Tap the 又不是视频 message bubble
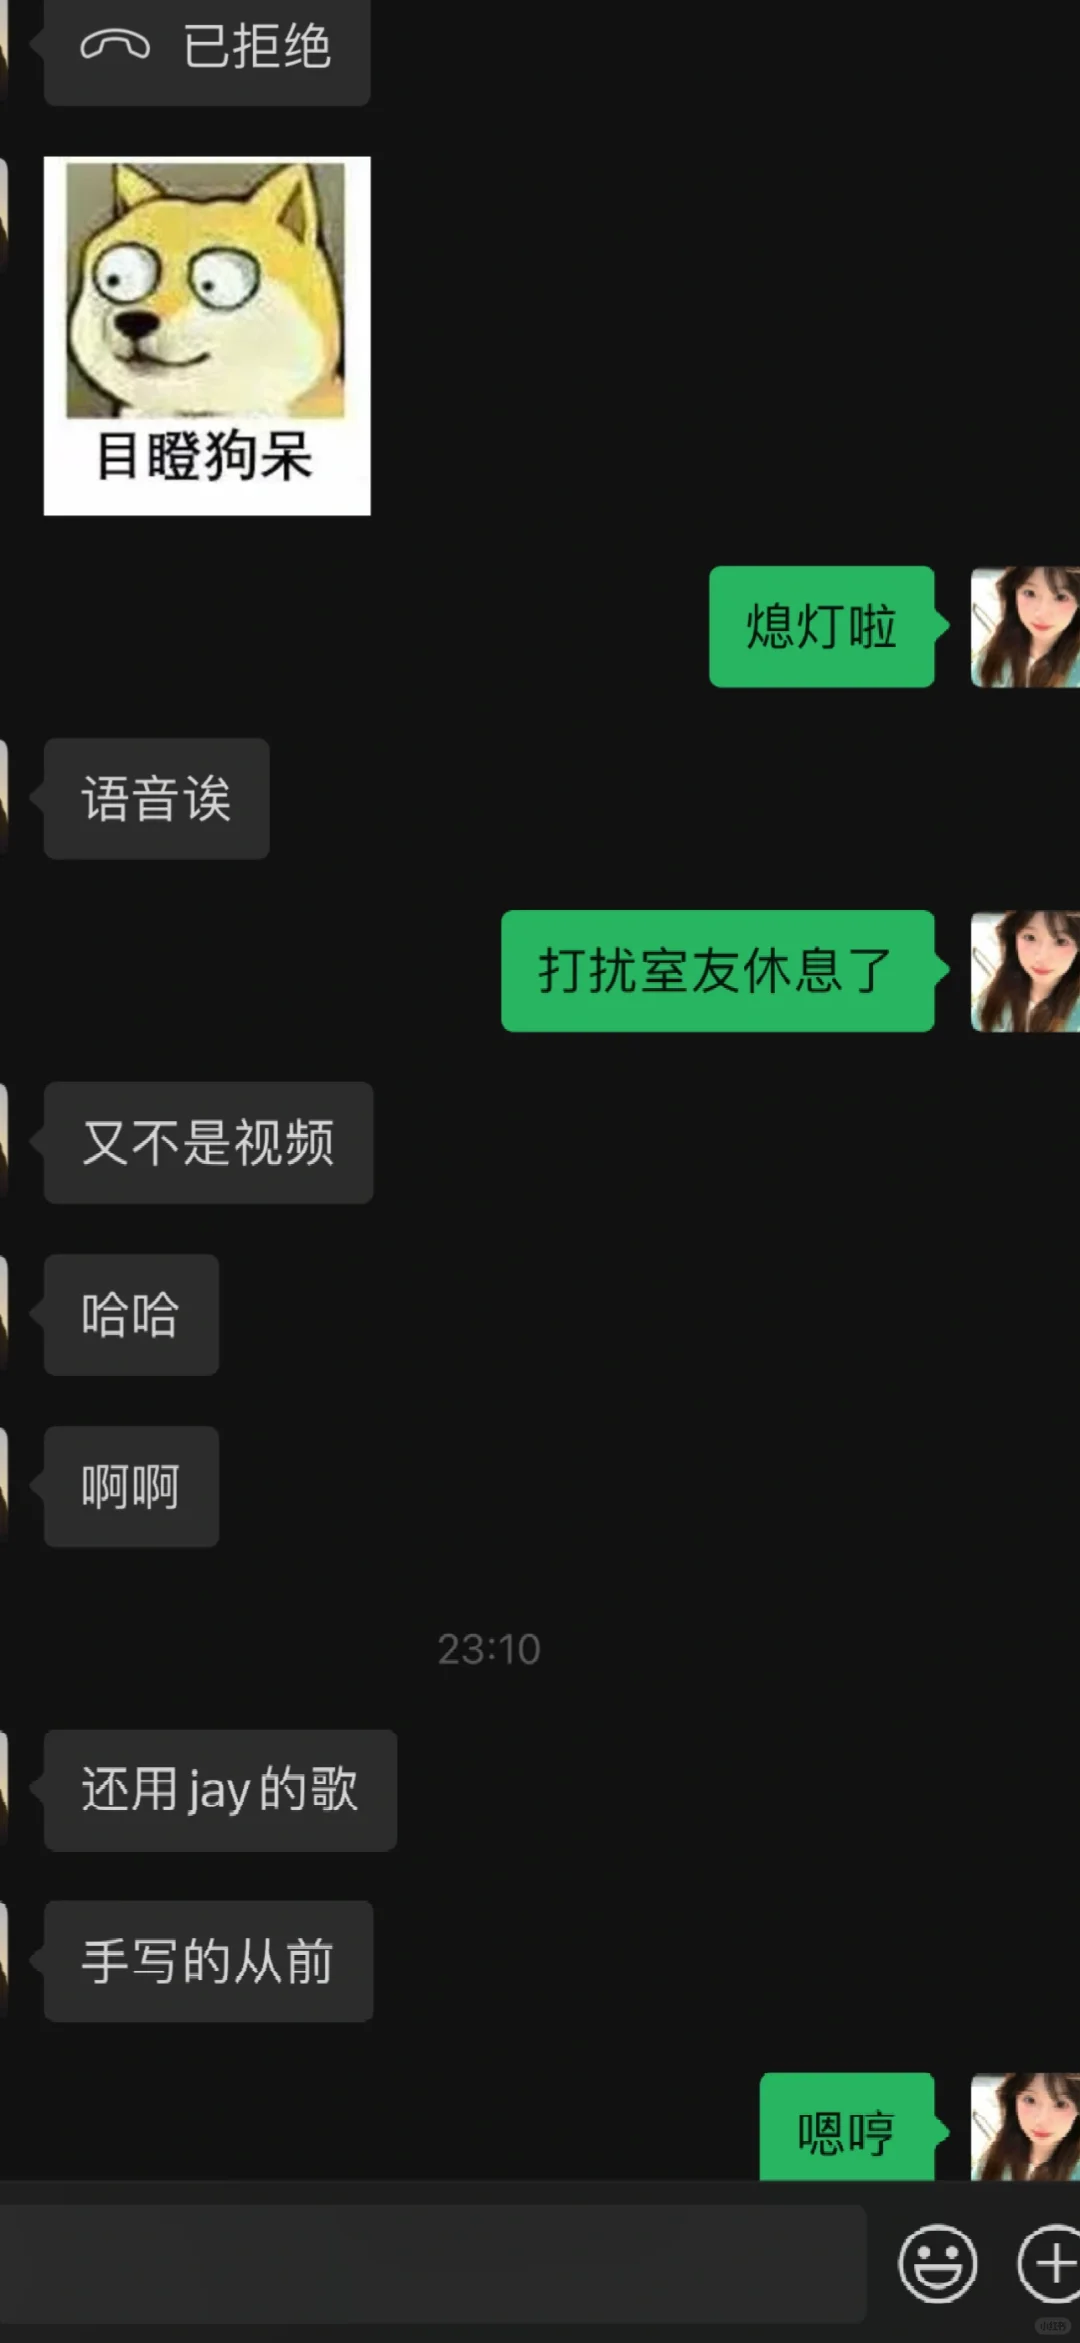Image resolution: width=1080 pixels, height=2343 pixels. (208, 1143)
